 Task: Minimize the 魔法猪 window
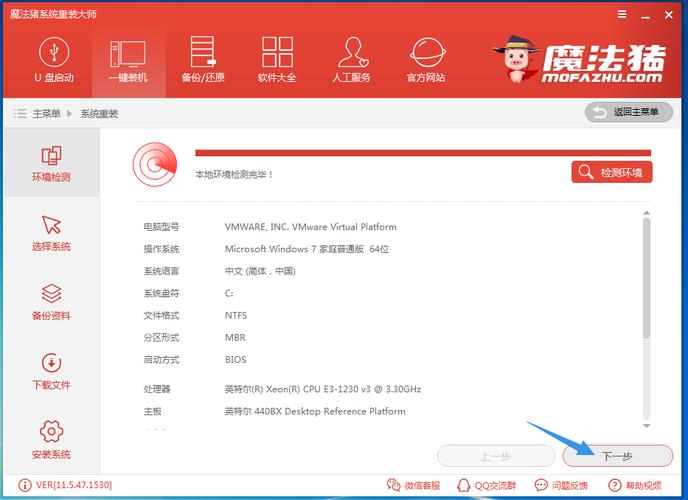pos(645,16)
